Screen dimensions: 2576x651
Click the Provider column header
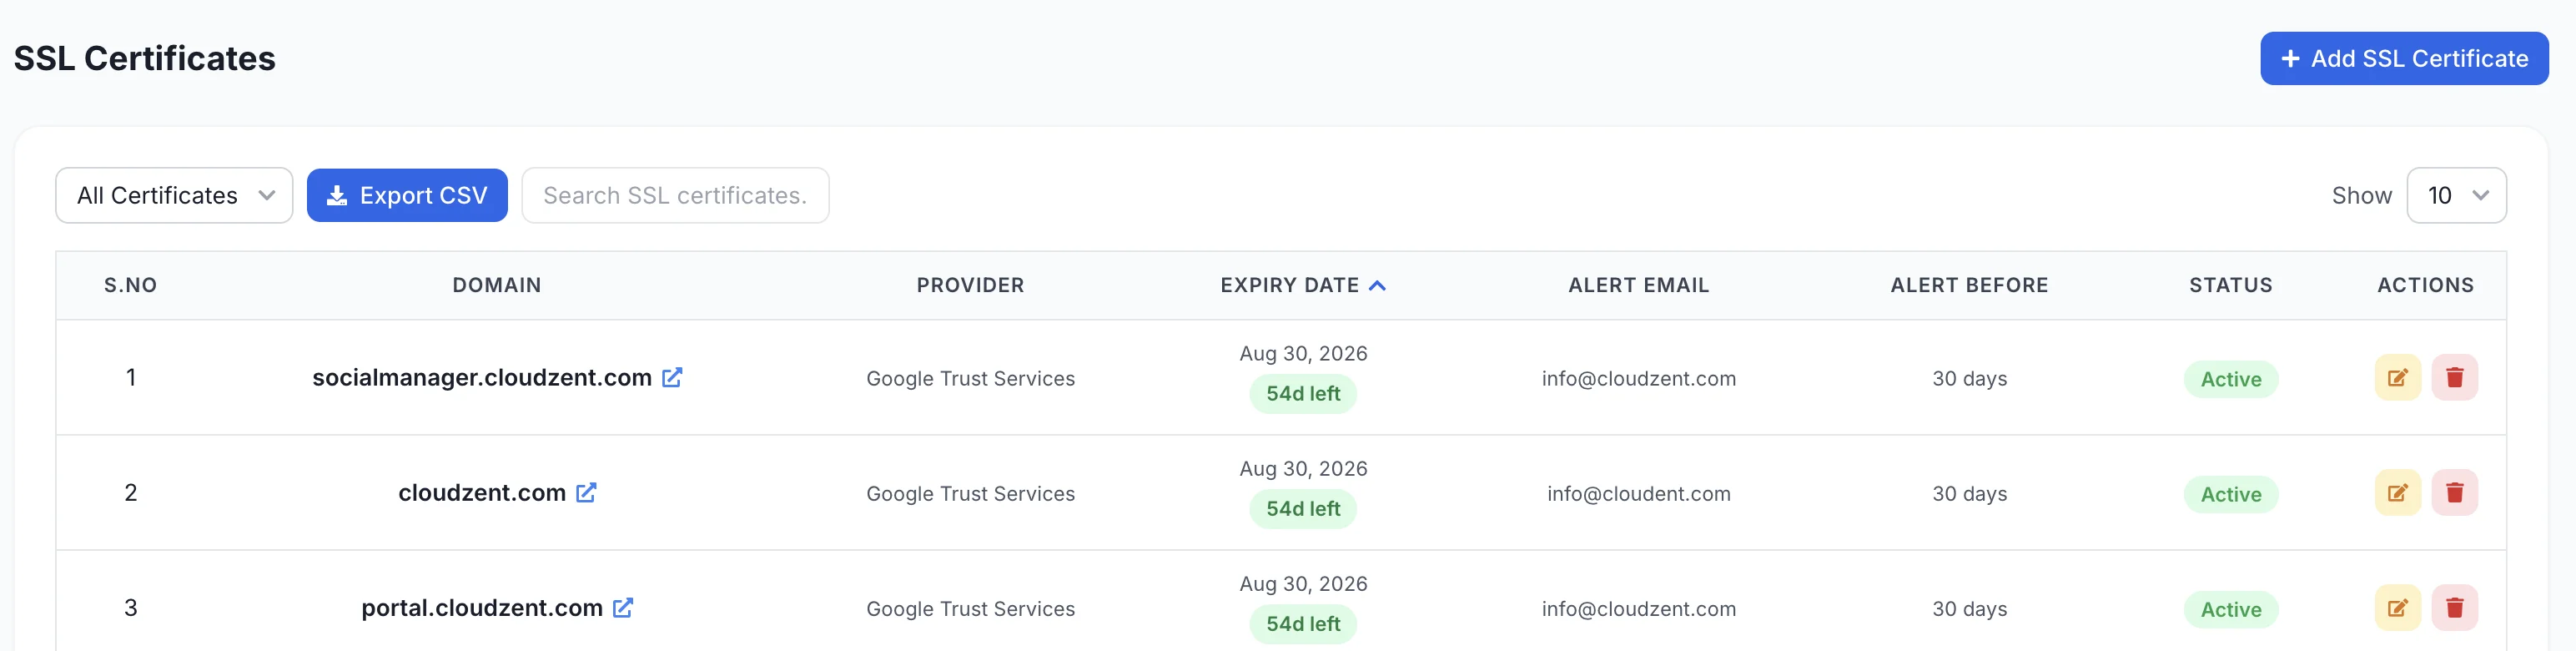[970, 285]
